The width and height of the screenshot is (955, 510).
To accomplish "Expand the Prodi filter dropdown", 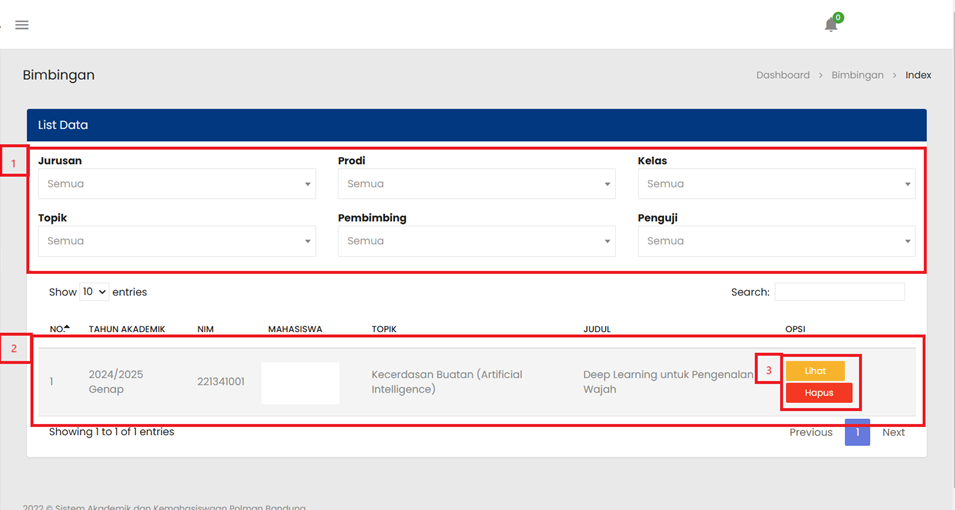I will 476,184.
